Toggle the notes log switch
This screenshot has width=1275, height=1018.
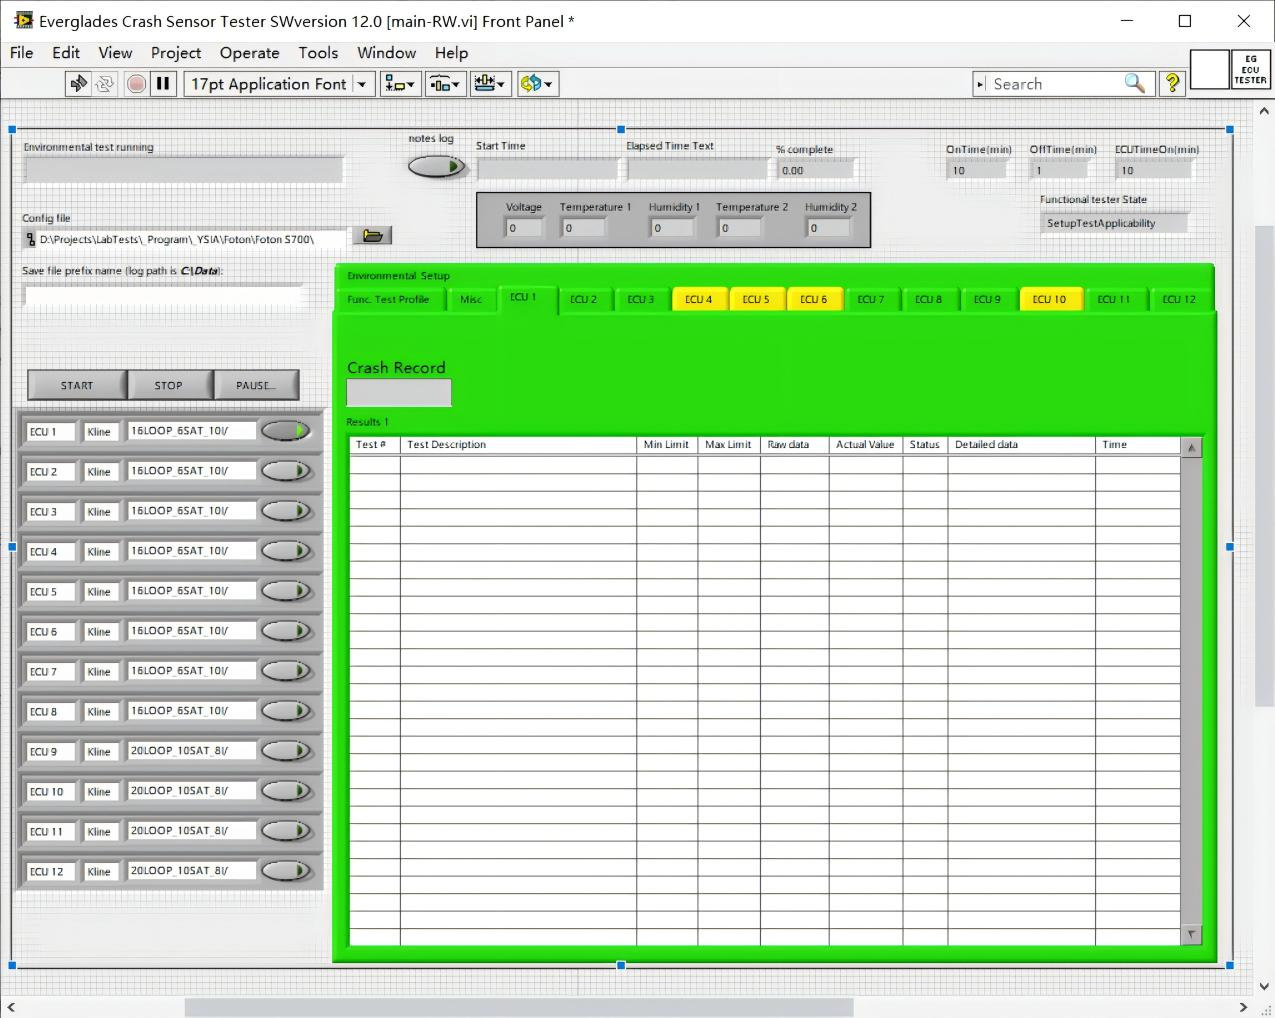tap(437, 167)
